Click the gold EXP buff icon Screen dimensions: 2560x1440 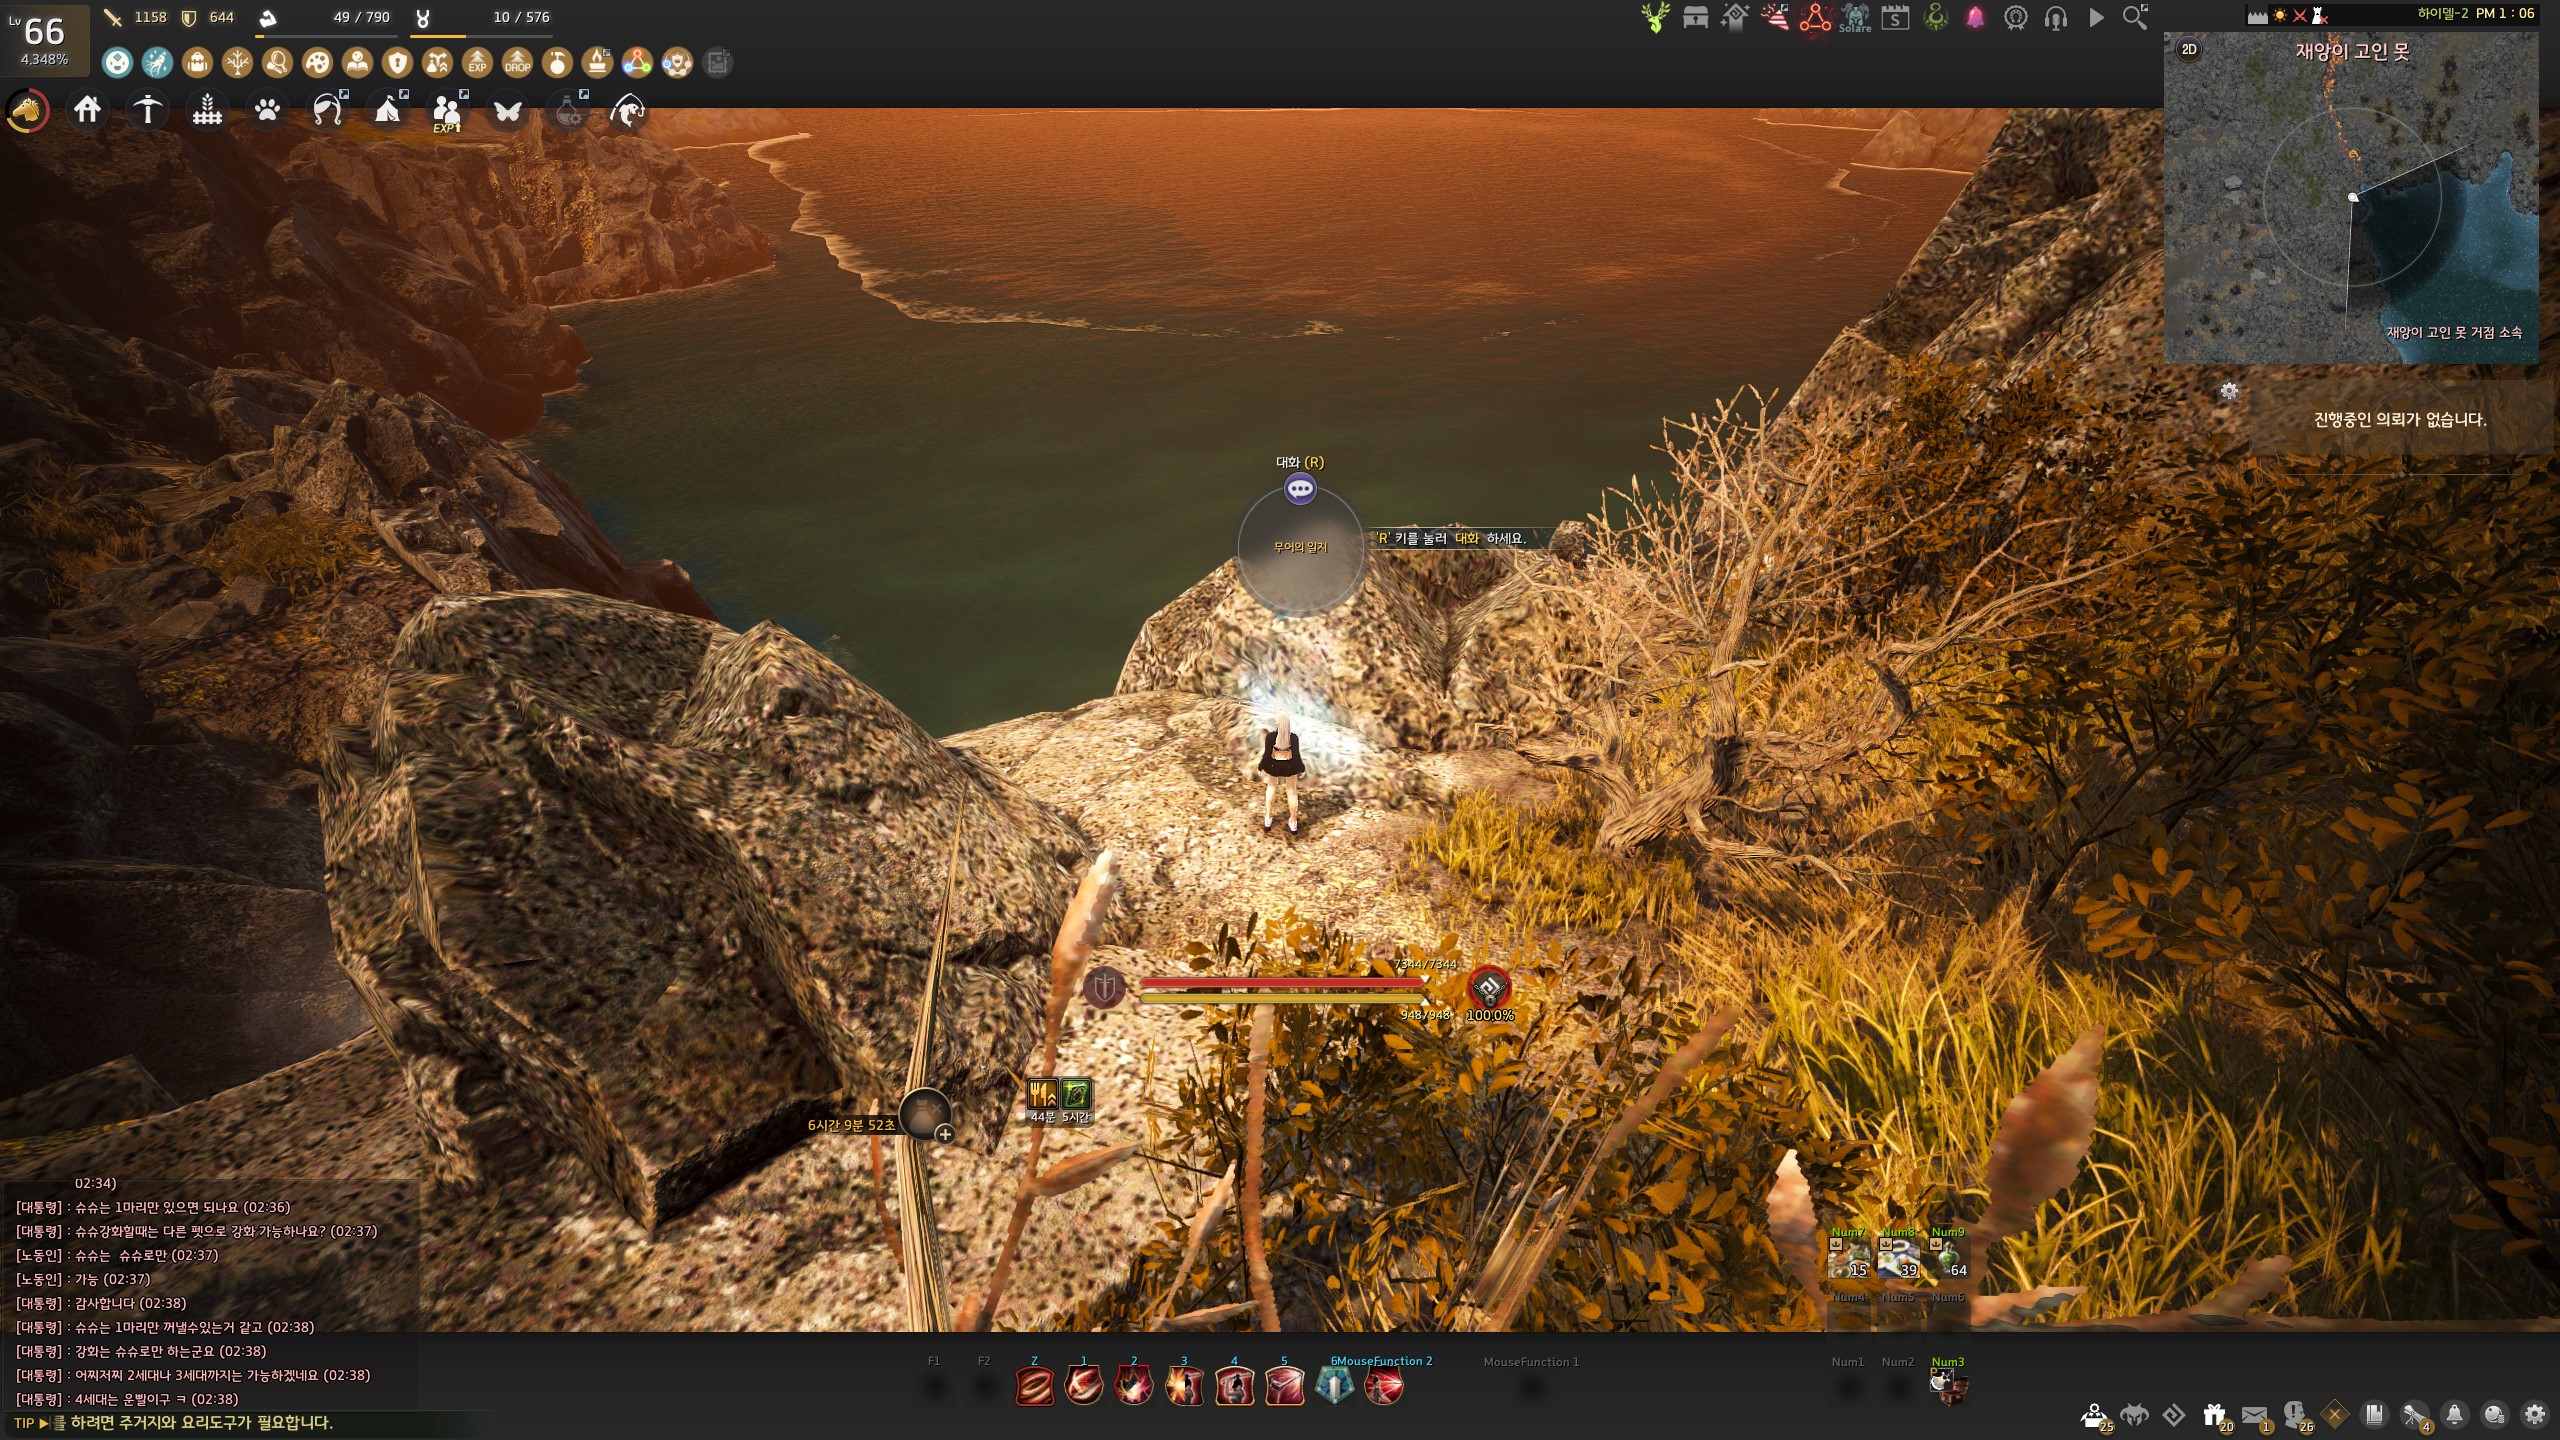click(477, 63)
